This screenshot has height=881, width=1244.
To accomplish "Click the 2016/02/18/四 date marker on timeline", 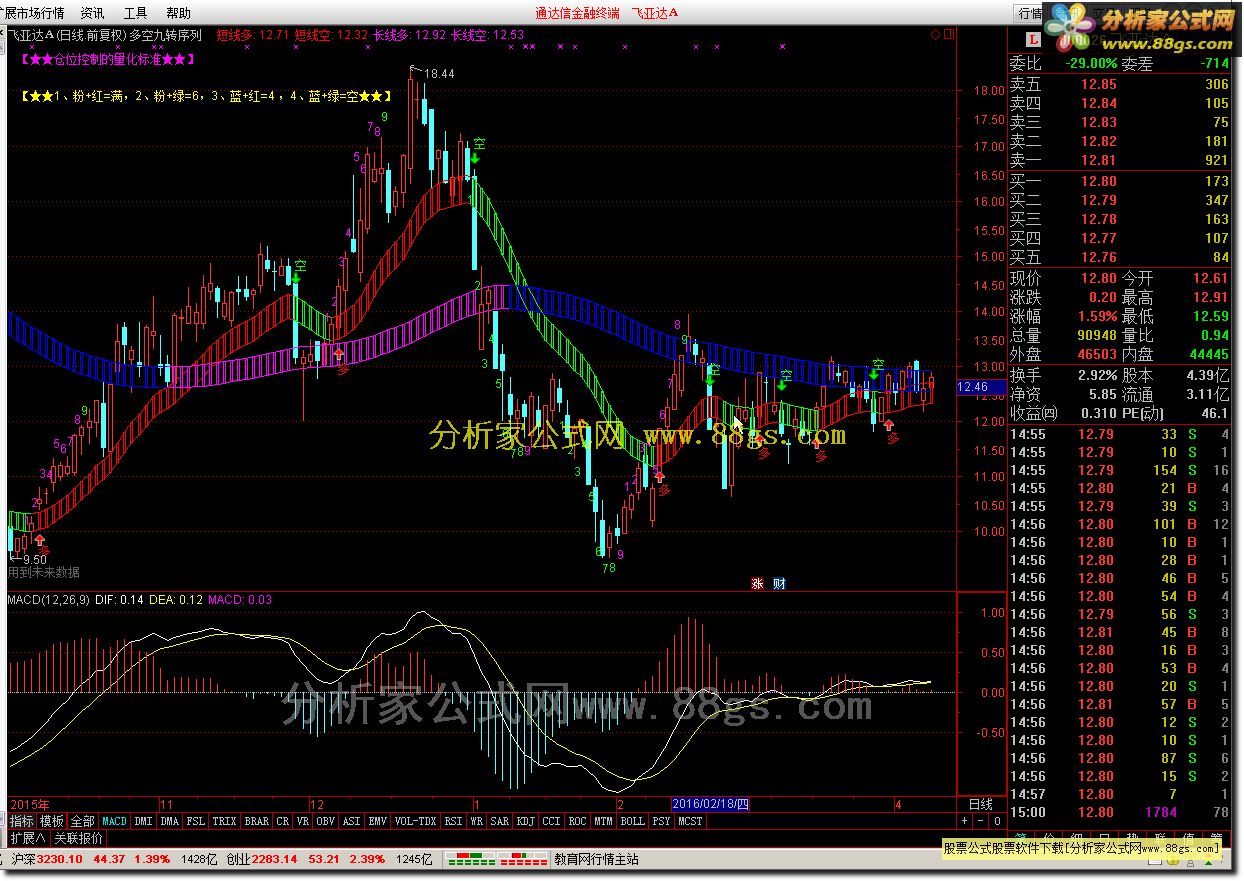I will coord(710,804).
